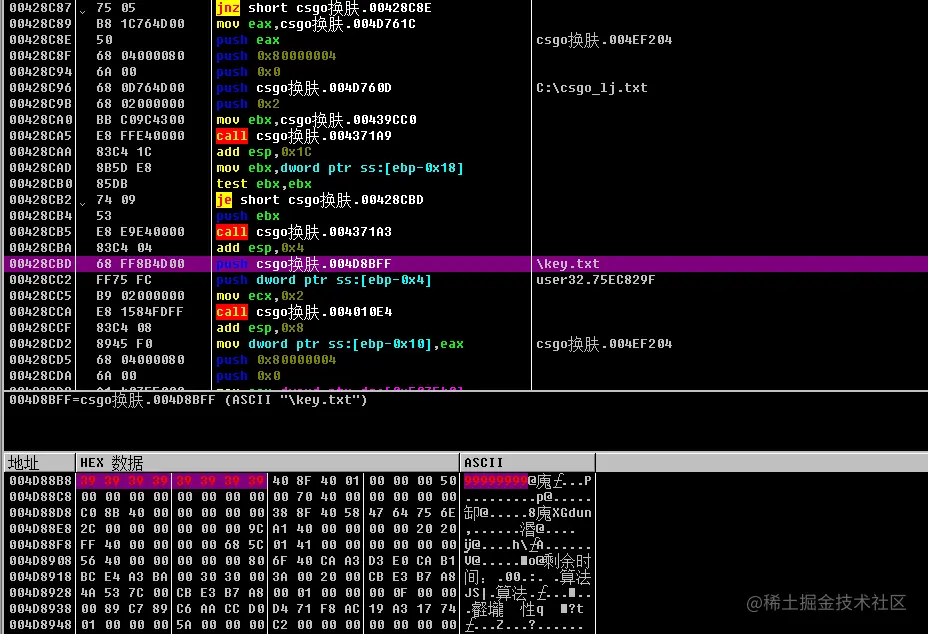Select dump row address 004D88C8

(40, 497)
